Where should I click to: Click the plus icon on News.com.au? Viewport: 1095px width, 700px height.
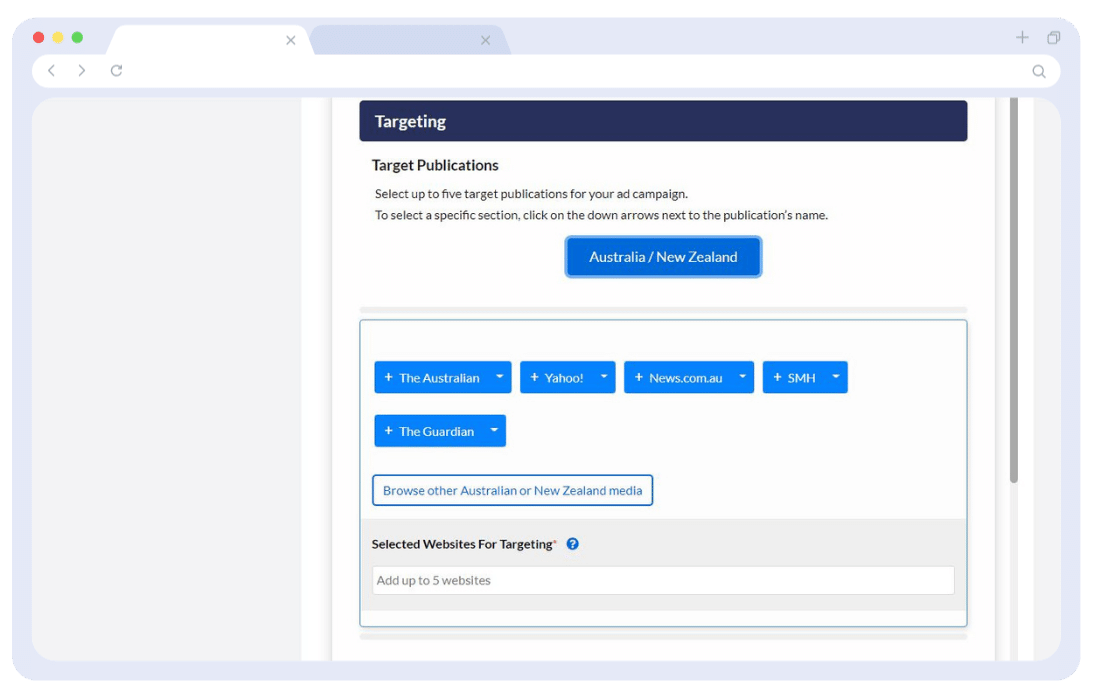click(x=638, y=377)
